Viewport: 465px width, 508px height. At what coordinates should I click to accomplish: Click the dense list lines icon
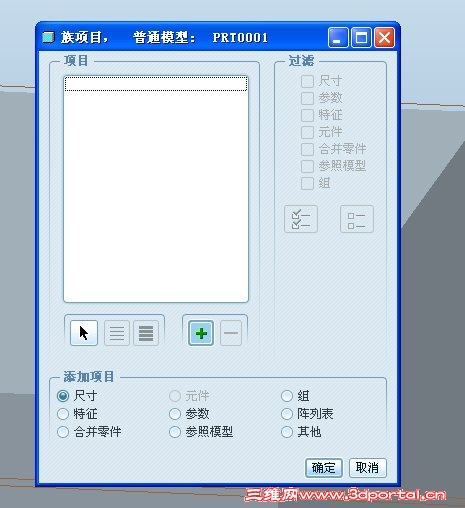[x=146, y=333]
